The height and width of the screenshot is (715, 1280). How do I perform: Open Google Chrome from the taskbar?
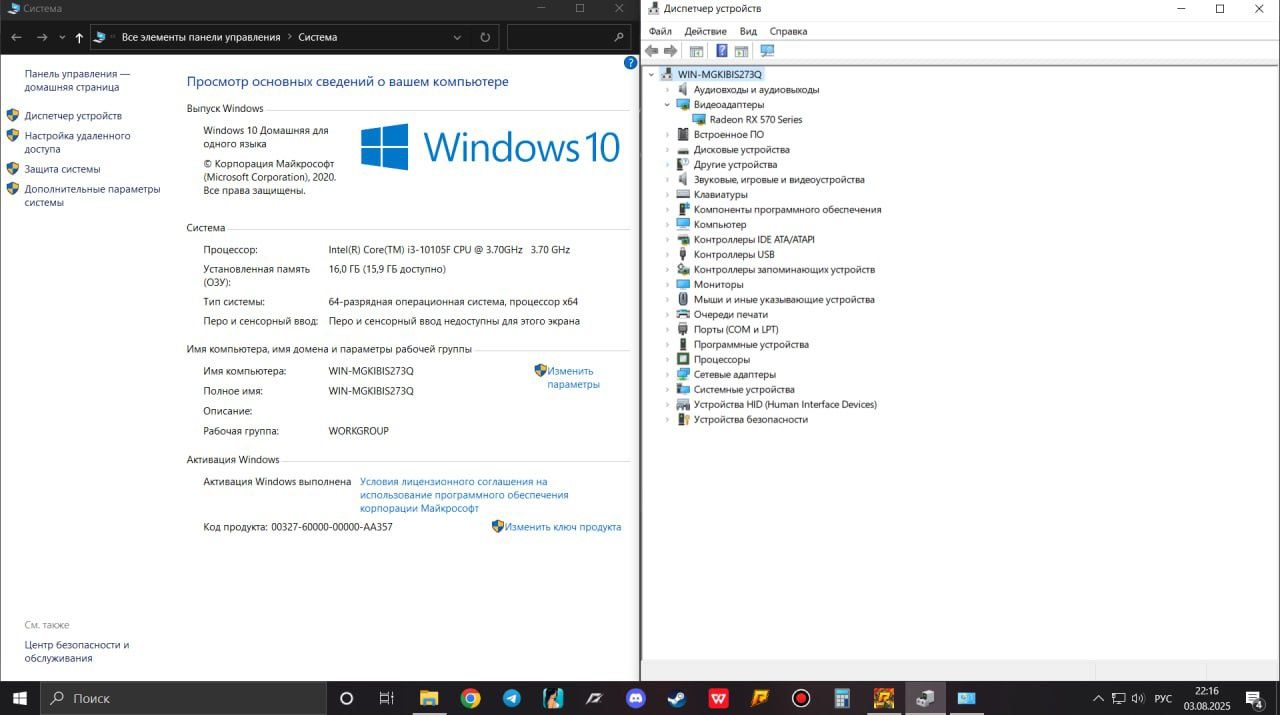pyautogui.click(x=470, y=698)
